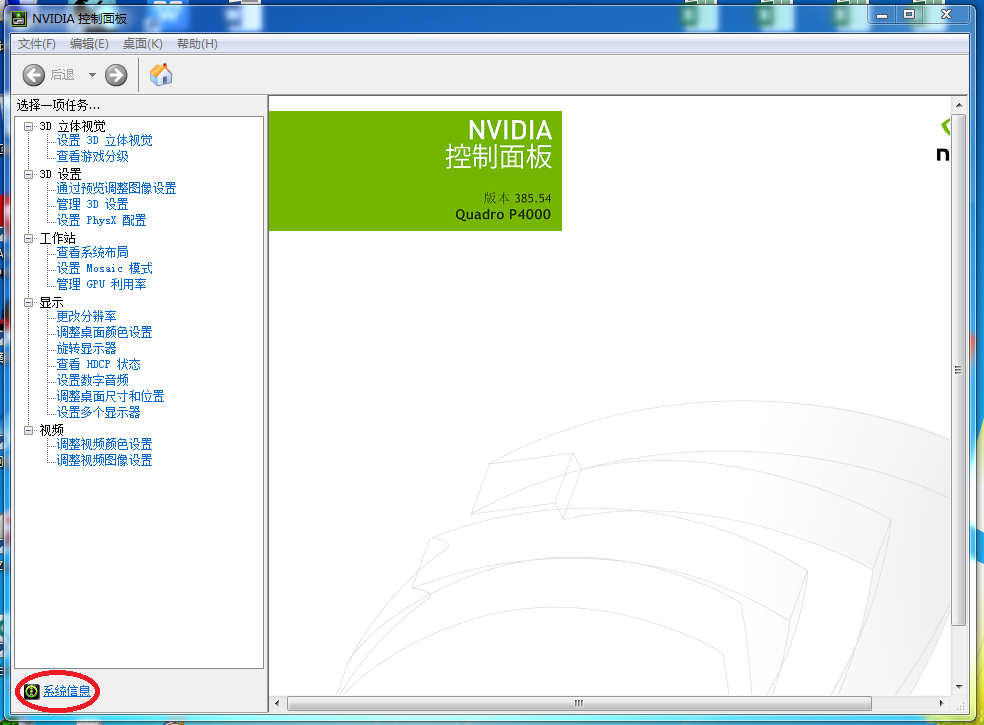
Task: Click the horizontal scrollbar thumb
Action: click(579, 703)
